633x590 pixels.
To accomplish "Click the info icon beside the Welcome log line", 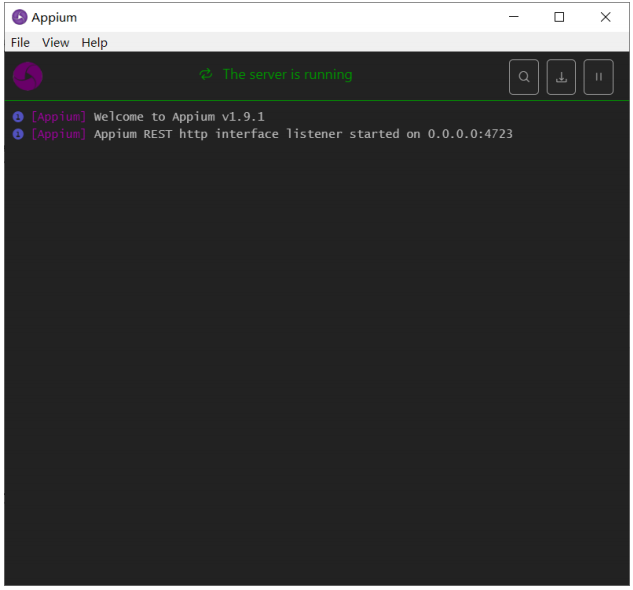I will [x=18, y=117].
